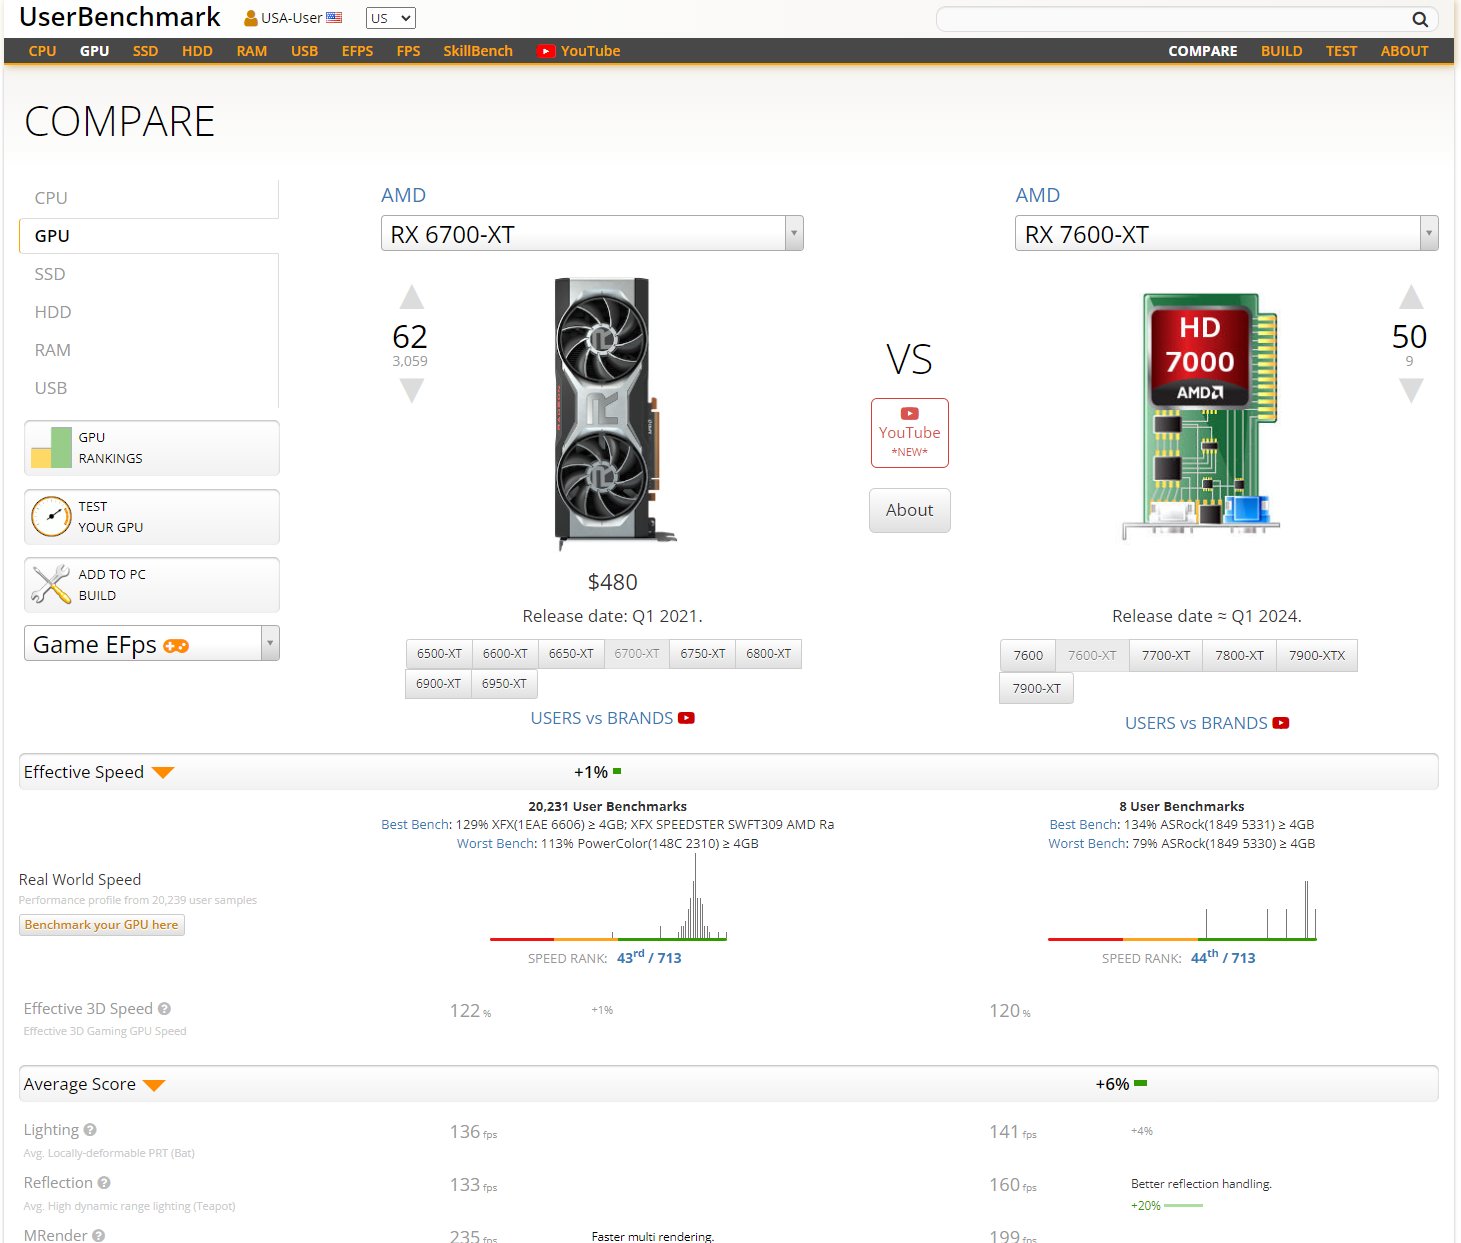The image size is (1461, 1243).
Task: Click the $480 price text
Action: coord(612,582)
